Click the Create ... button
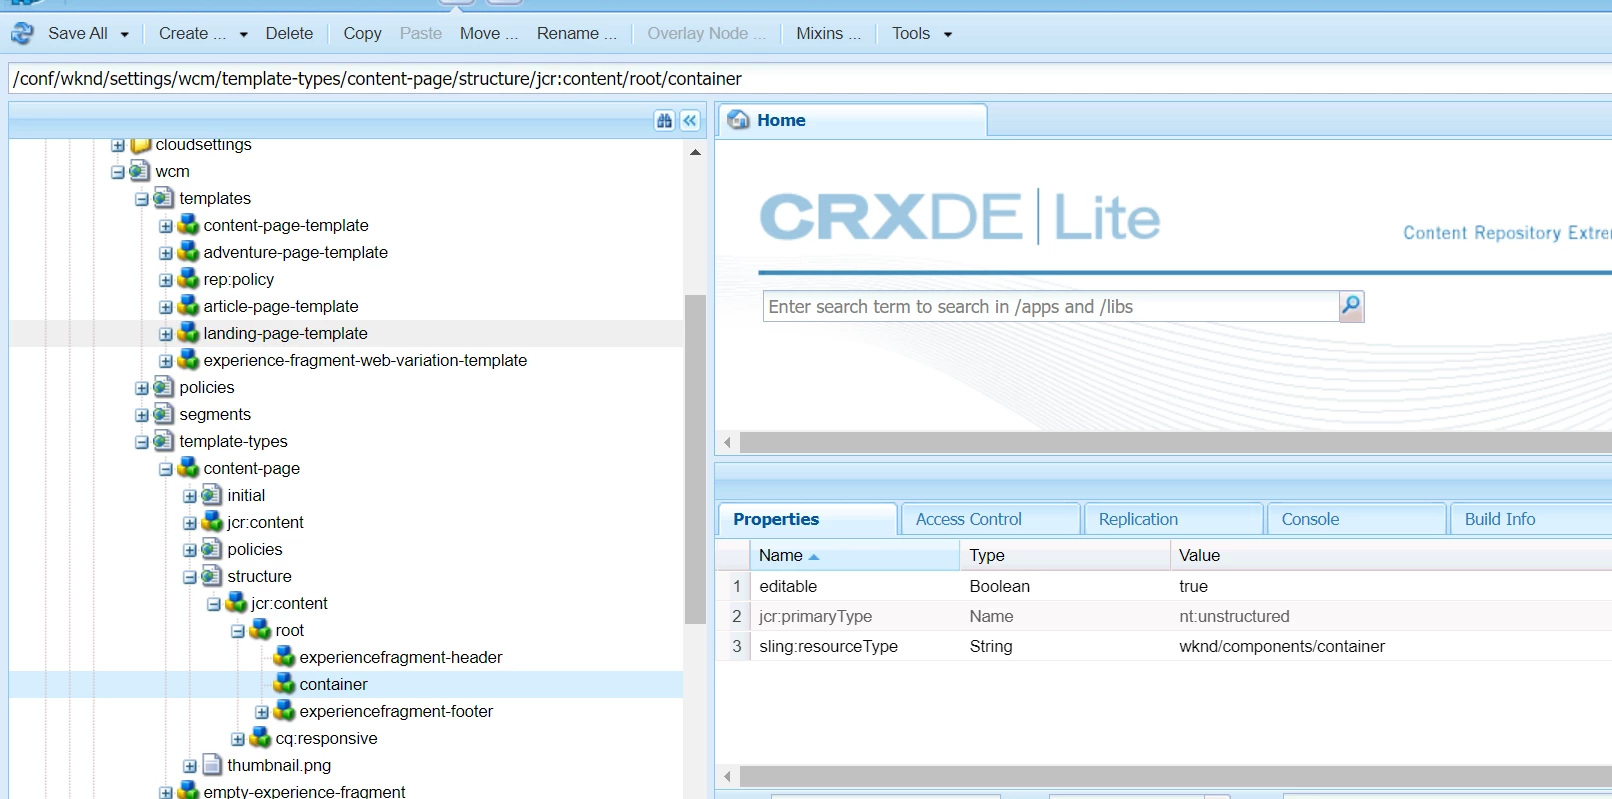This screenshot has width=1612, height=799. pyautogui.click(x=193, y=33)
